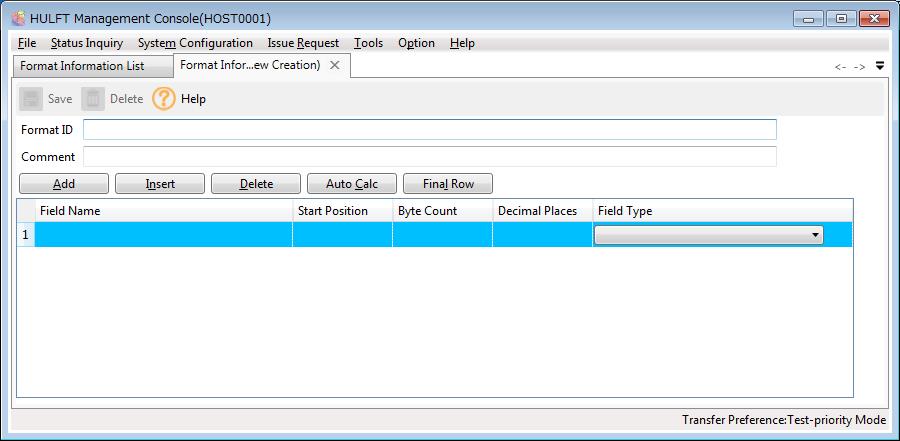Minimize the HULFT Management Console window

[x=809, y=19]
